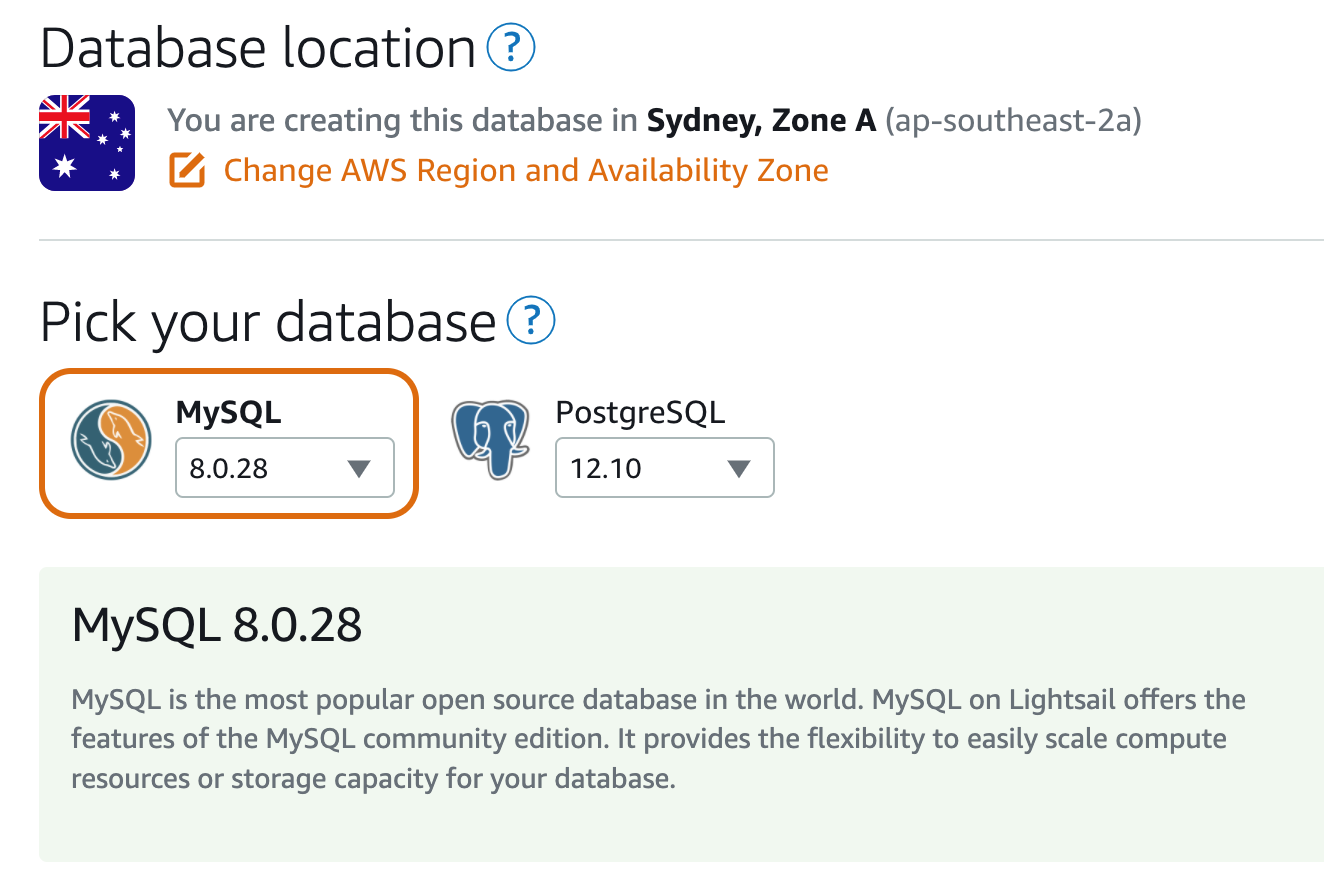The image size is (1324, 878).
Task: Open the Pick your database help tooltip
Action: tap(533, 321)
